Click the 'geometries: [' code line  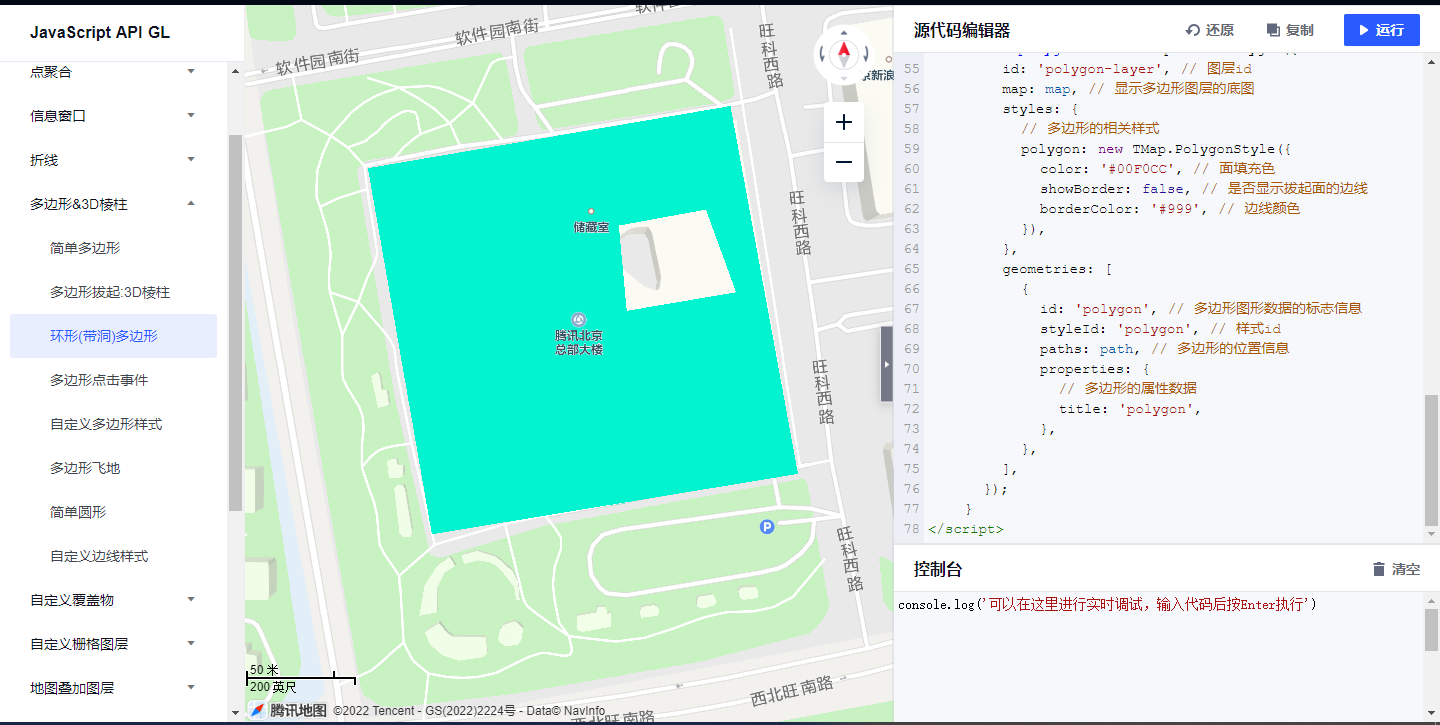pyautogui.click(x=1058, y=269)
